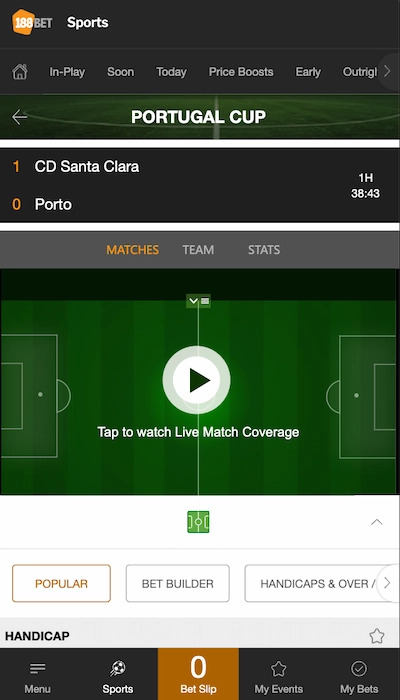Open Sports from bottom bar
Screen dimensions: 400x700
[118, 675]
